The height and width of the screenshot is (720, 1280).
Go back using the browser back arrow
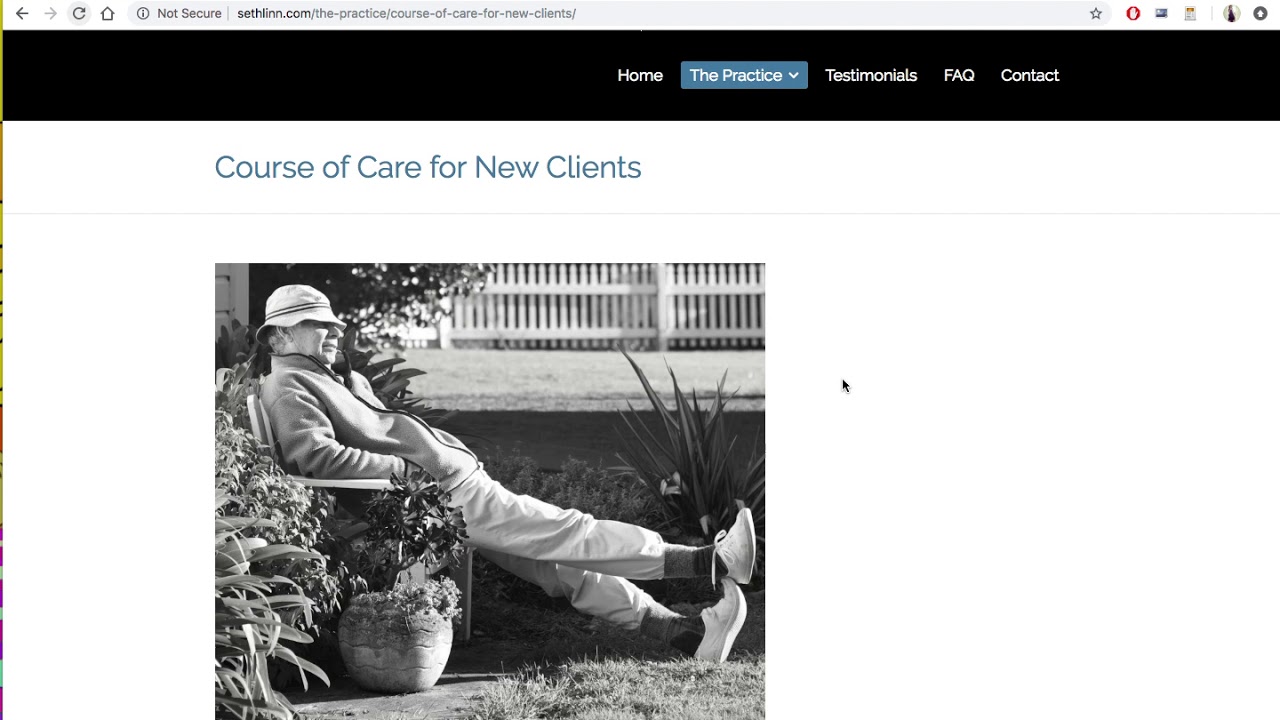pyautogui.click(x=22, y=14)
